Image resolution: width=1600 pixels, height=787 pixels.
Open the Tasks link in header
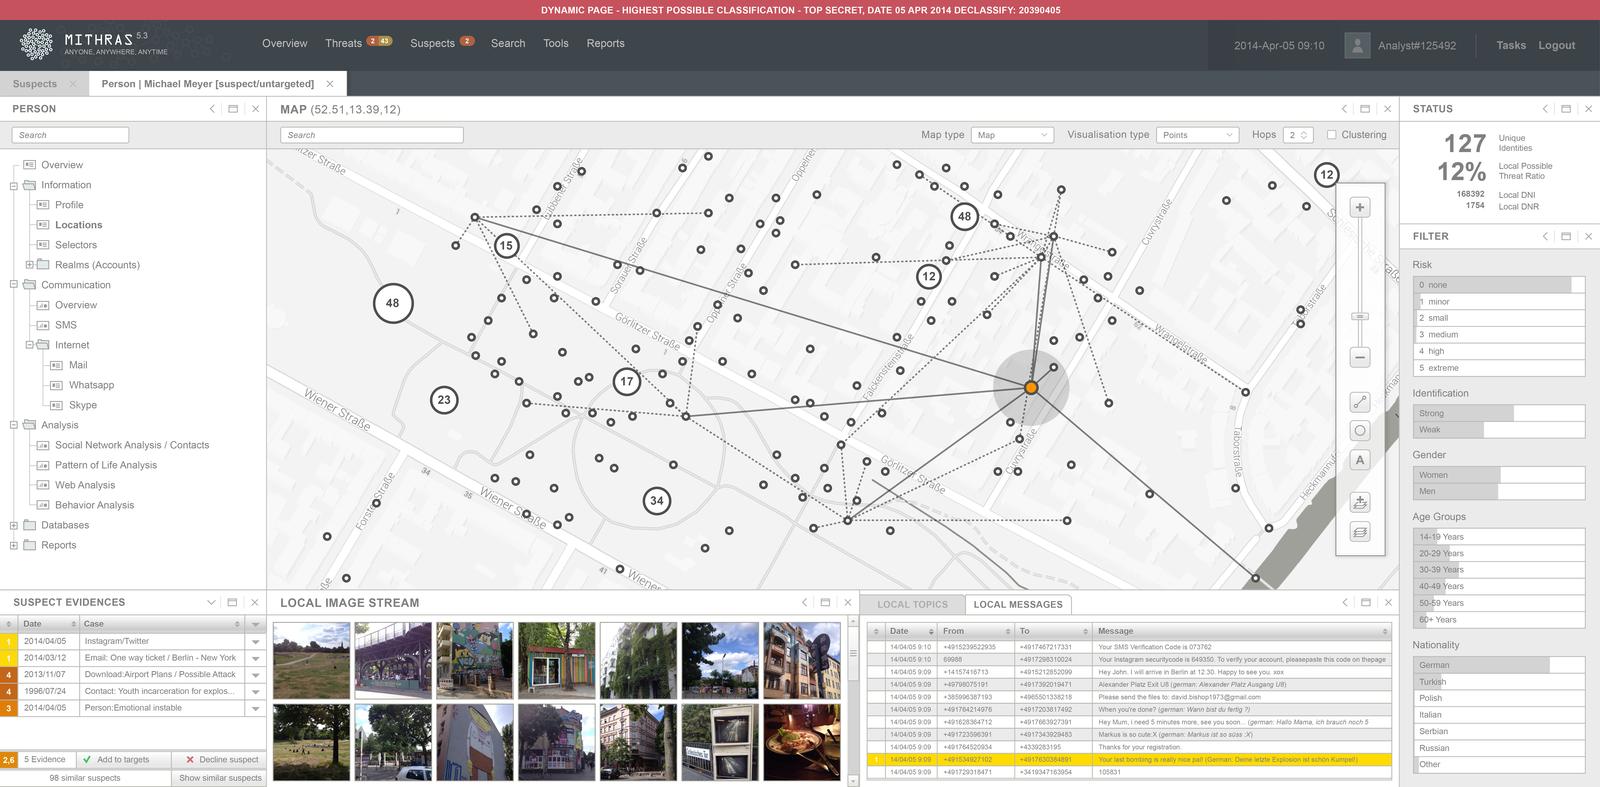pyautogui.click(x=1511, y=45)
